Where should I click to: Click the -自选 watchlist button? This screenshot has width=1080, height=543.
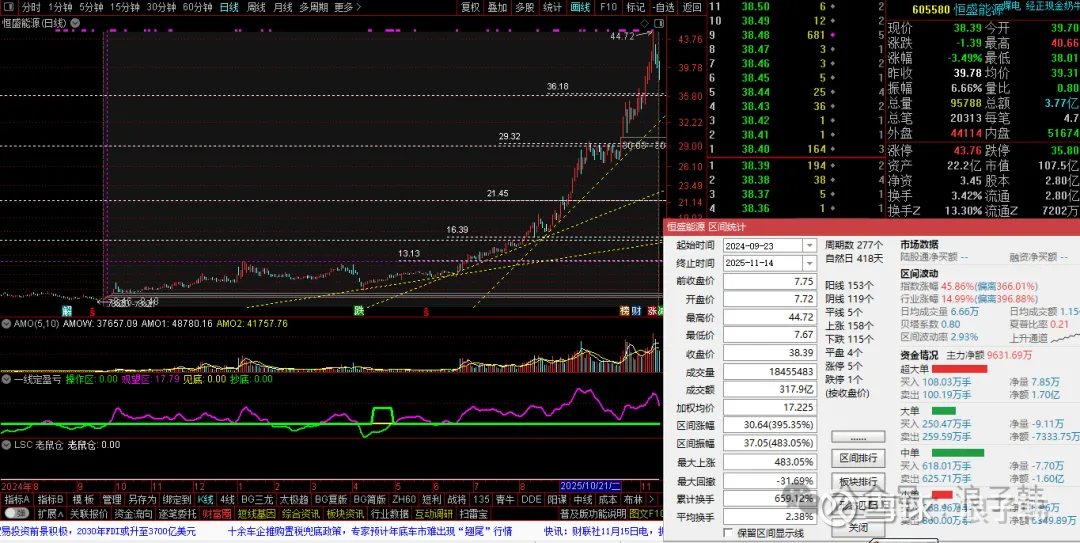[x=663, y=8]
